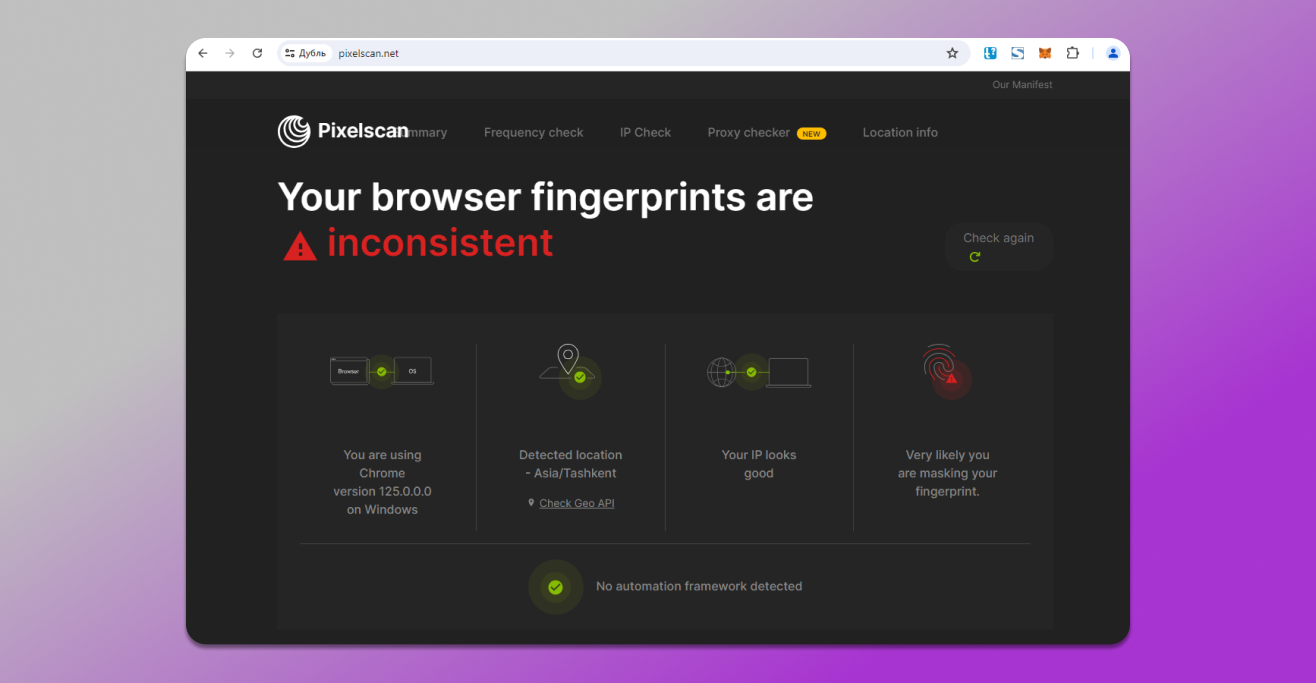This screenshot has width=1316, height=683.
Task: Open the Дубль tab group chip
Action: (305, 53)
